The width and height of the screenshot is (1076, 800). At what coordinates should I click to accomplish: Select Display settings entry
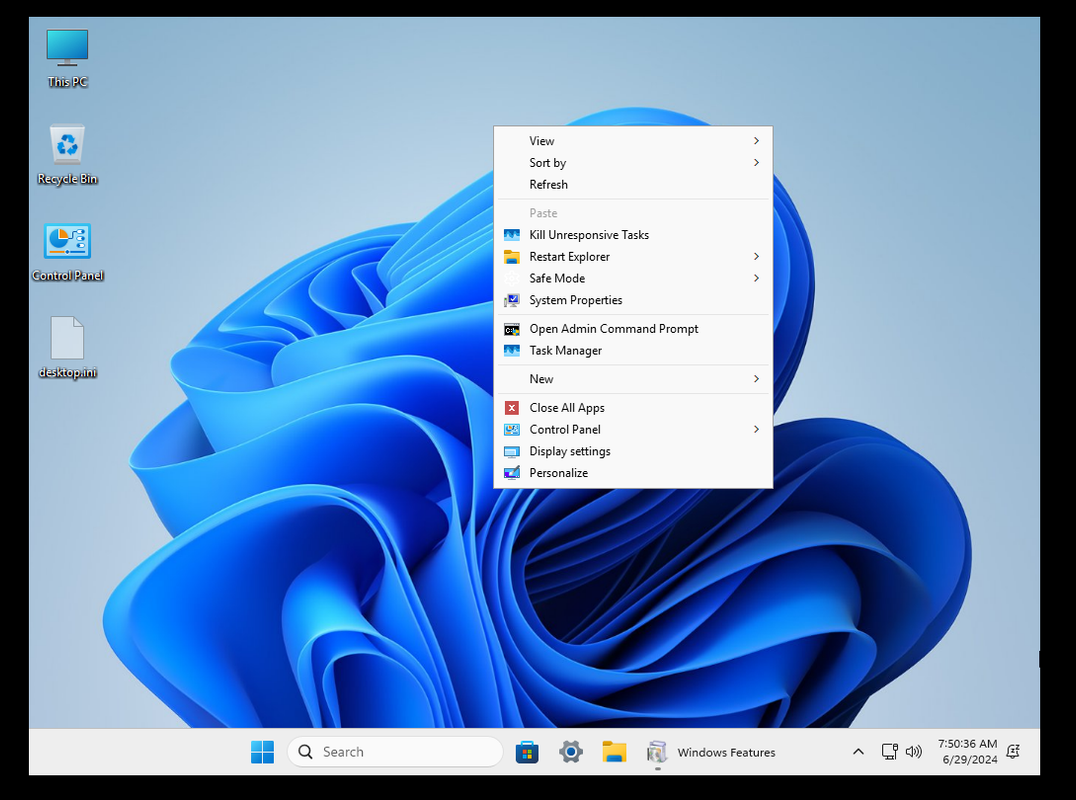coord(633,451)
